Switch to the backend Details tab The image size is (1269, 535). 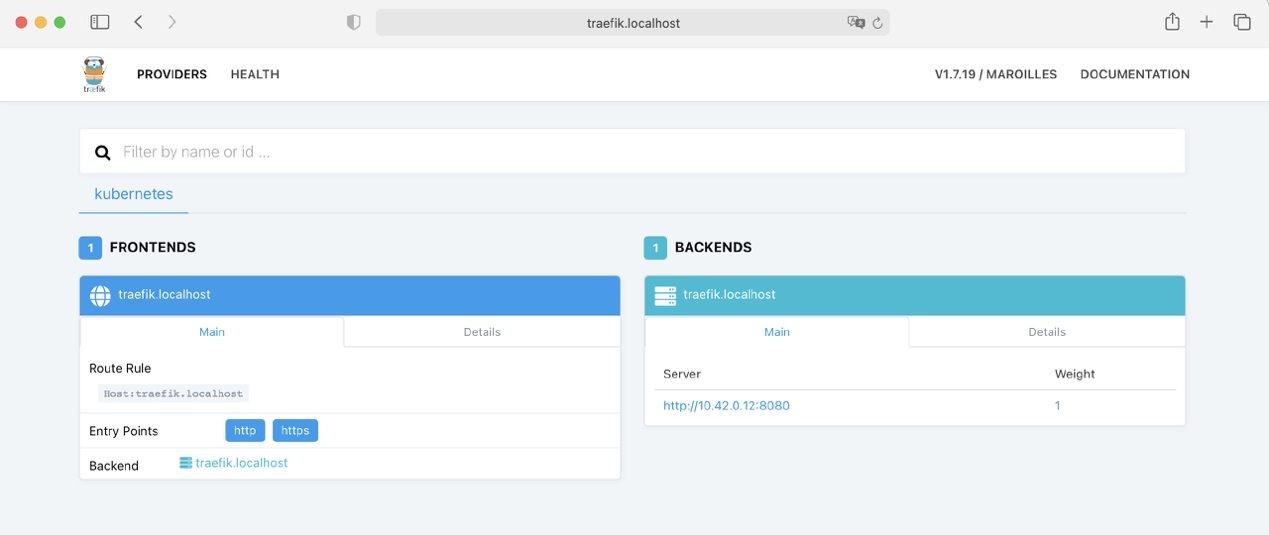pos(1047,332)
